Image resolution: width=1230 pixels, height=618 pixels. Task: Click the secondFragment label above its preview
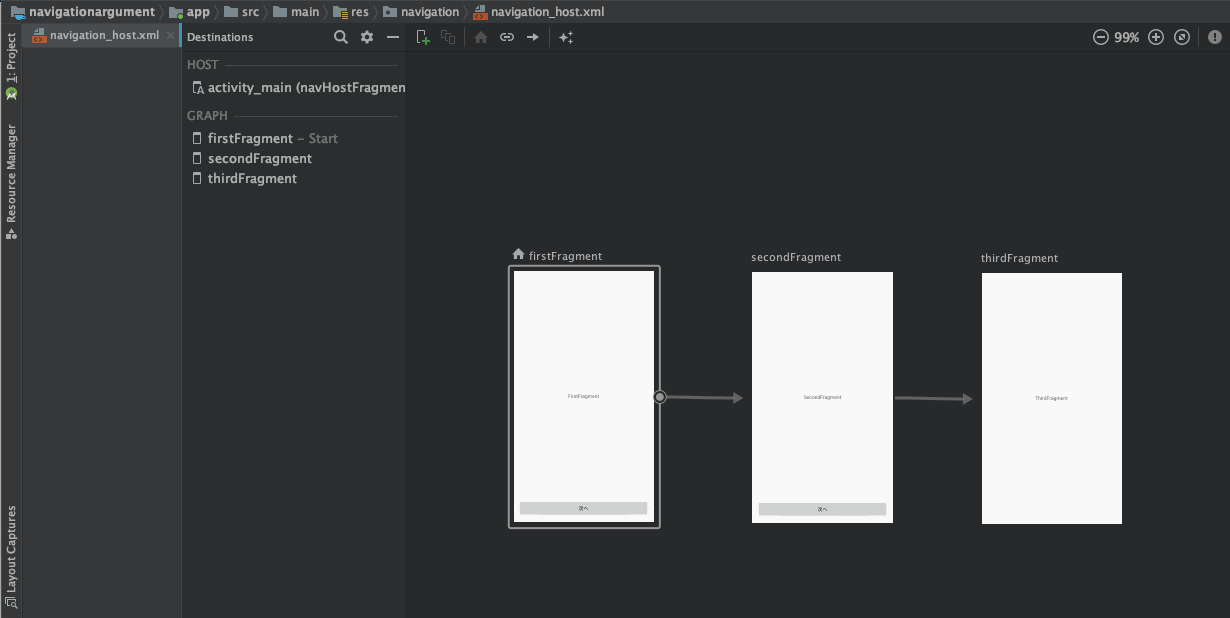point(796,257)
